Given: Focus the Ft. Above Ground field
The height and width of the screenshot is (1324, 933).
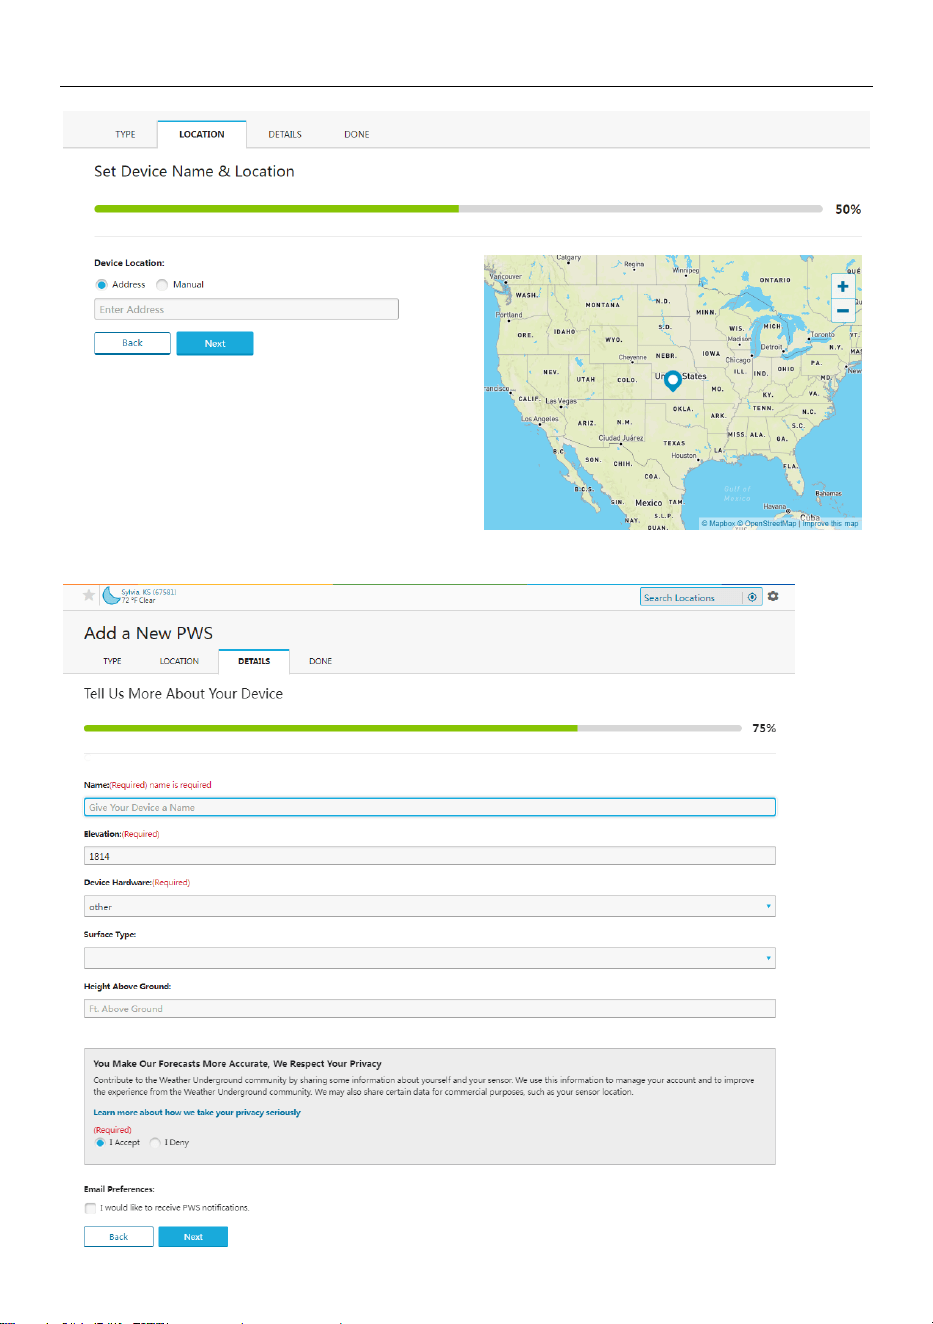Looking at the screenshot, I should click(x=430, y=1009).
